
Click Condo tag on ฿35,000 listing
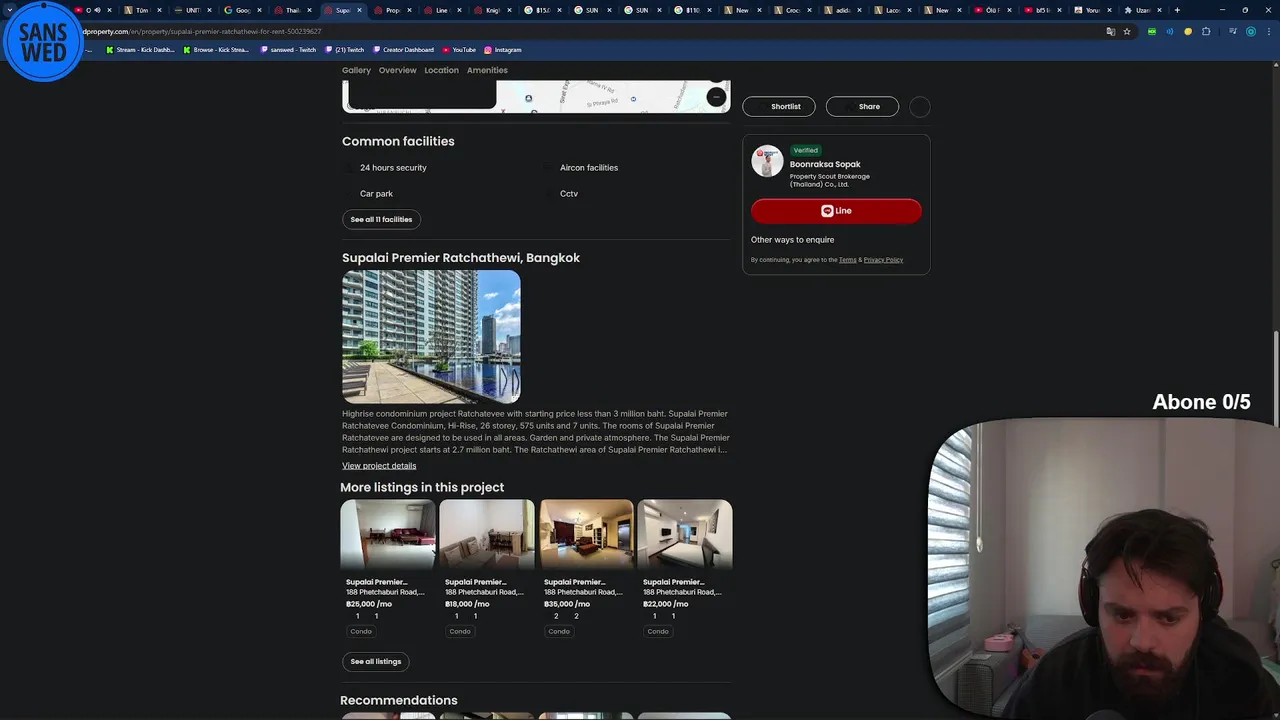coord(559,631)
